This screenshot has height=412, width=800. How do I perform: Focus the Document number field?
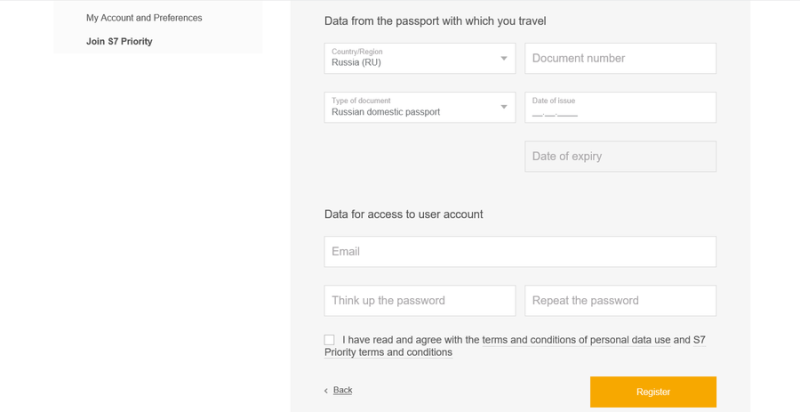pos(620,58)
